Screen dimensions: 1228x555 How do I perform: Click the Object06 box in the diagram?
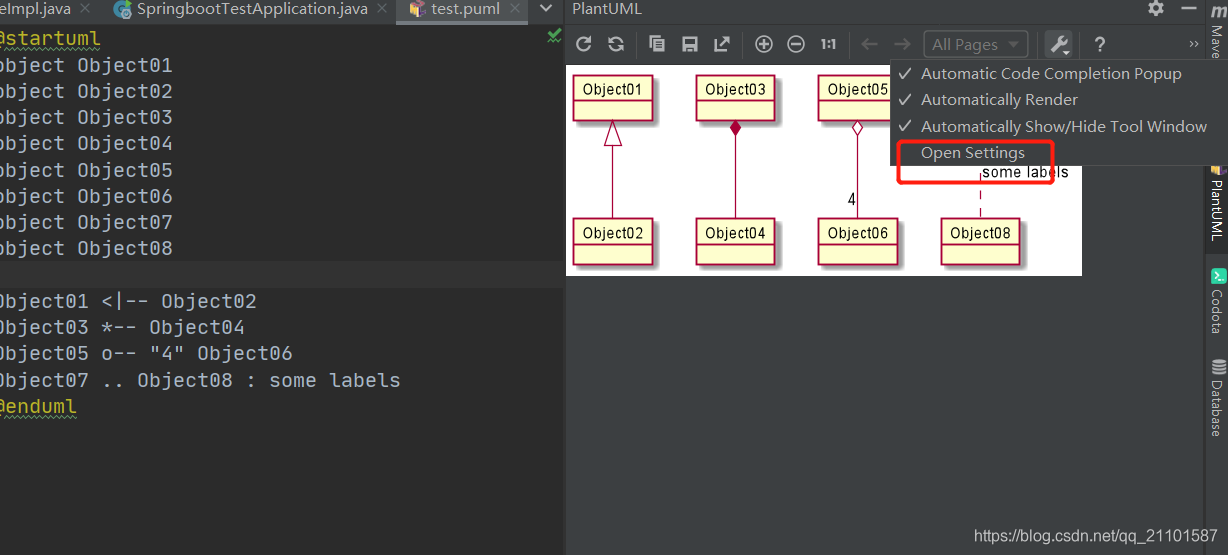point(857,240)
